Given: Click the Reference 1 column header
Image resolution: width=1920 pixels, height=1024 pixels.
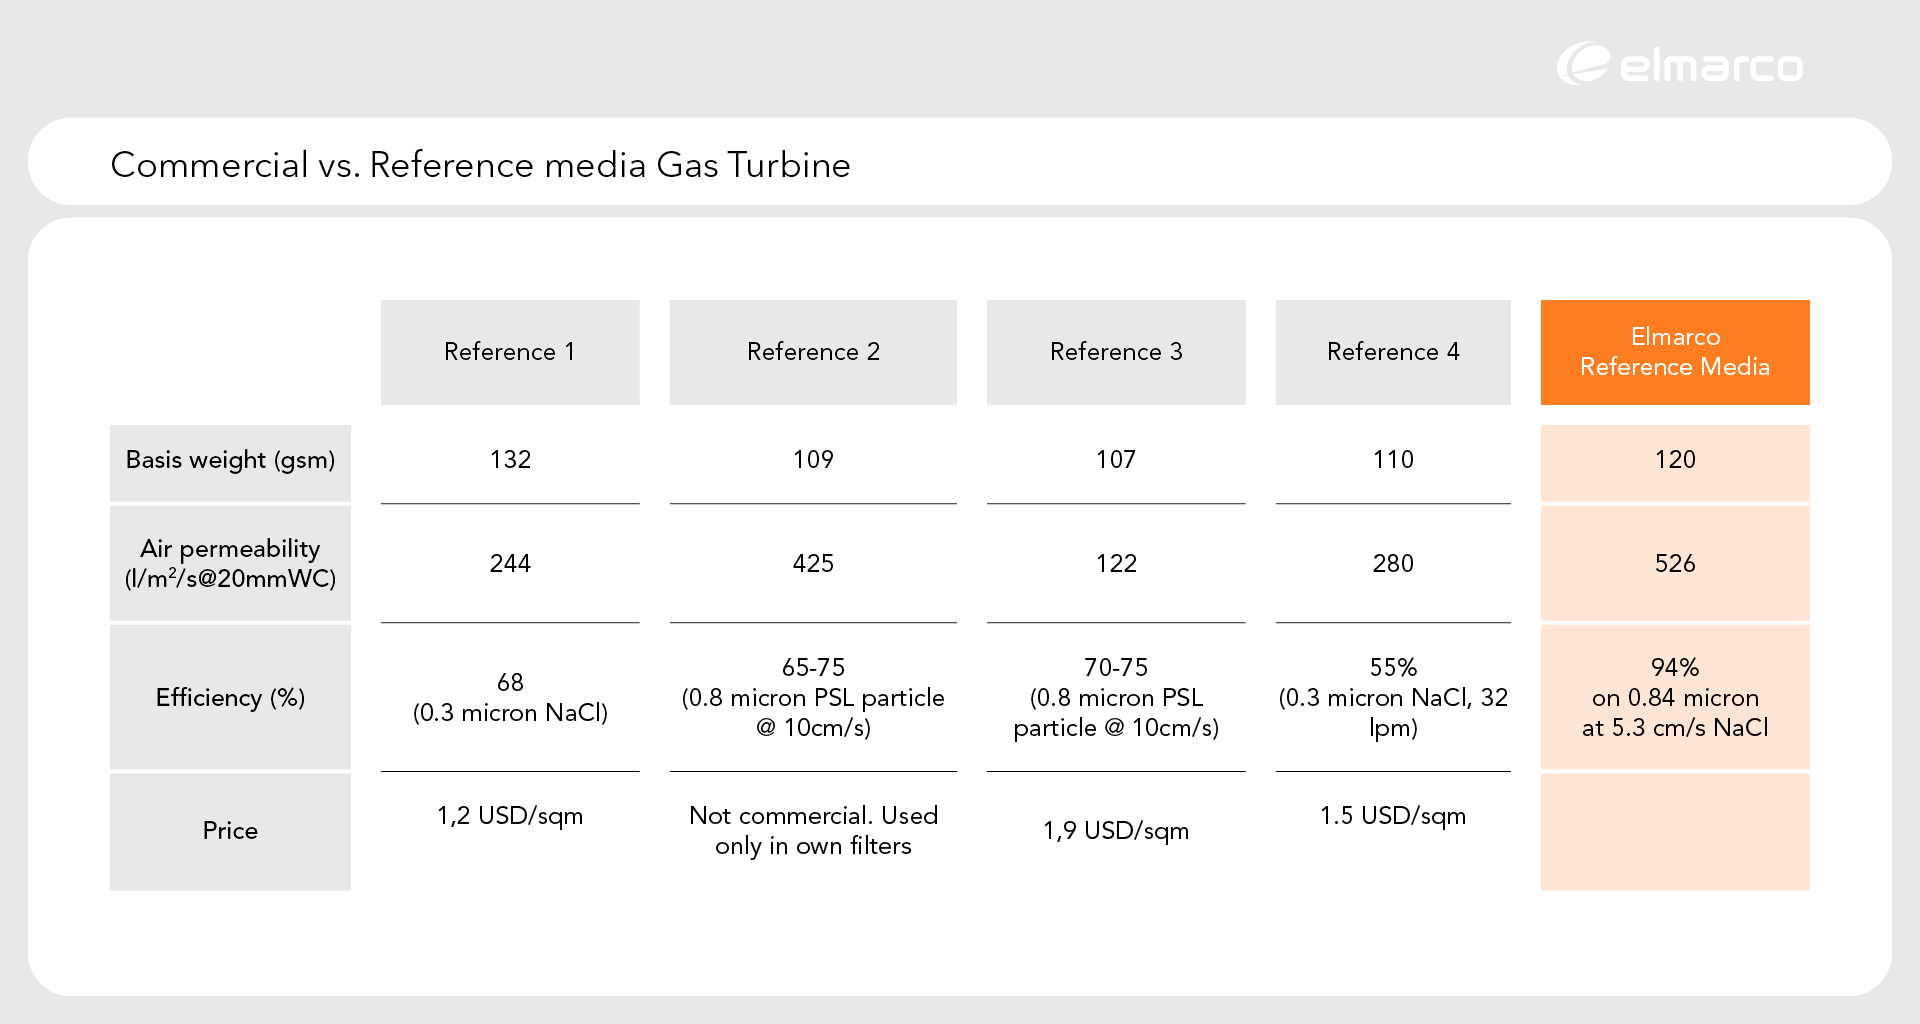Looking at the screenshot, I should [x=510, y=352].
